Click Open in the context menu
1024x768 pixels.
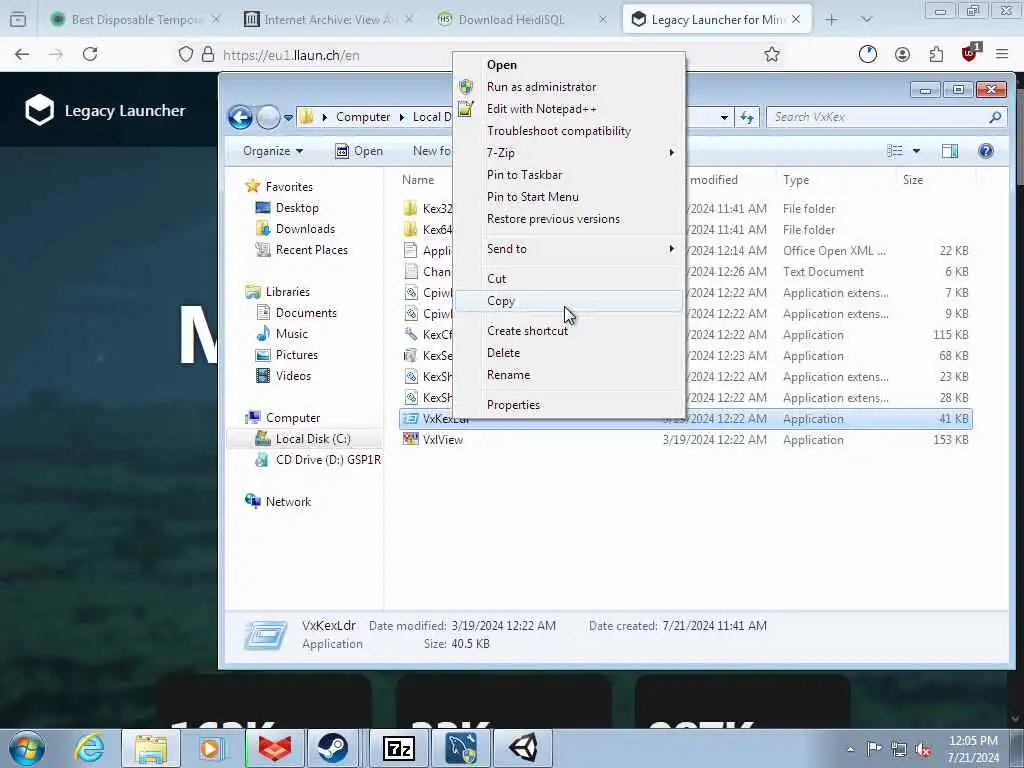click(502, 65)
